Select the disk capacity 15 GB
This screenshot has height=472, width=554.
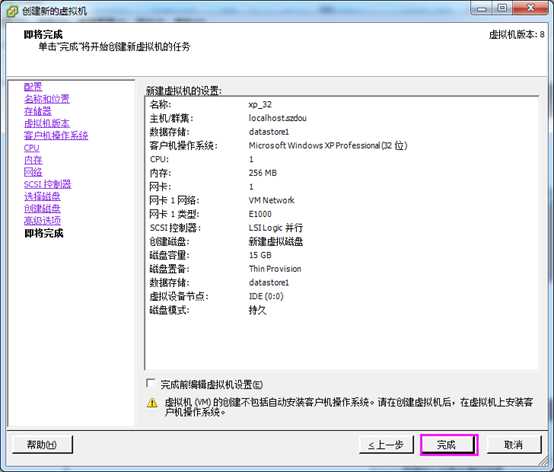tap(260, 255)
